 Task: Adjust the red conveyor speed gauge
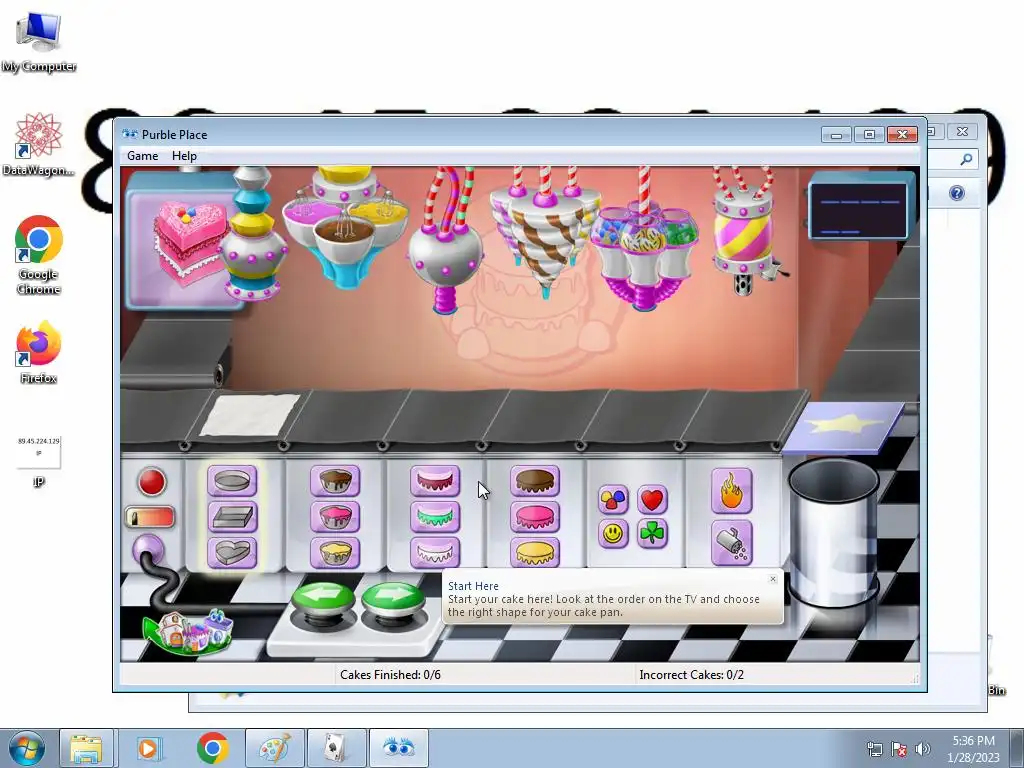point(150,518)
